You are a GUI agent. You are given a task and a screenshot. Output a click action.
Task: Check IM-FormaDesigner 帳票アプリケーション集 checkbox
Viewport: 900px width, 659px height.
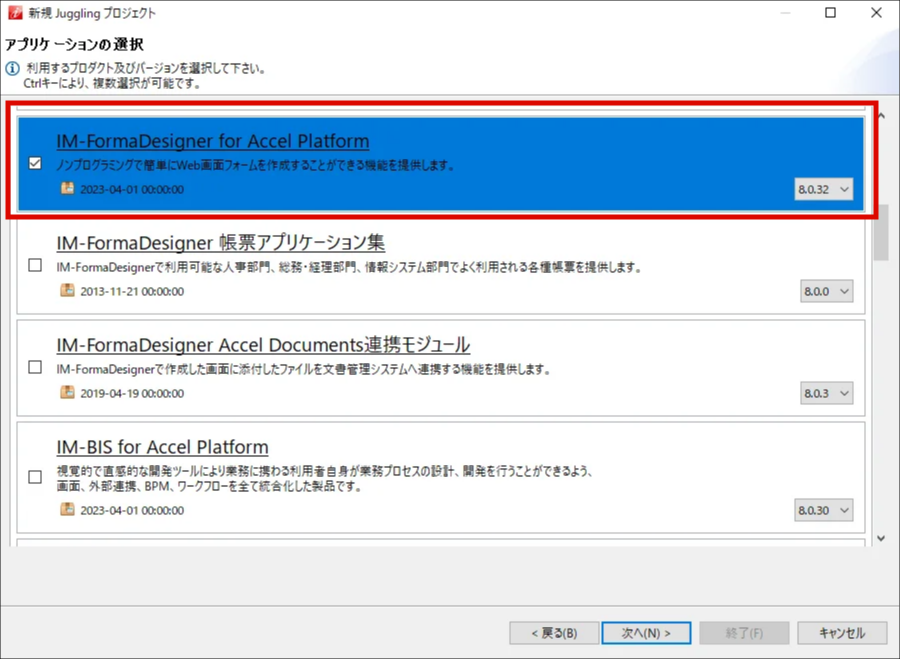35,265
